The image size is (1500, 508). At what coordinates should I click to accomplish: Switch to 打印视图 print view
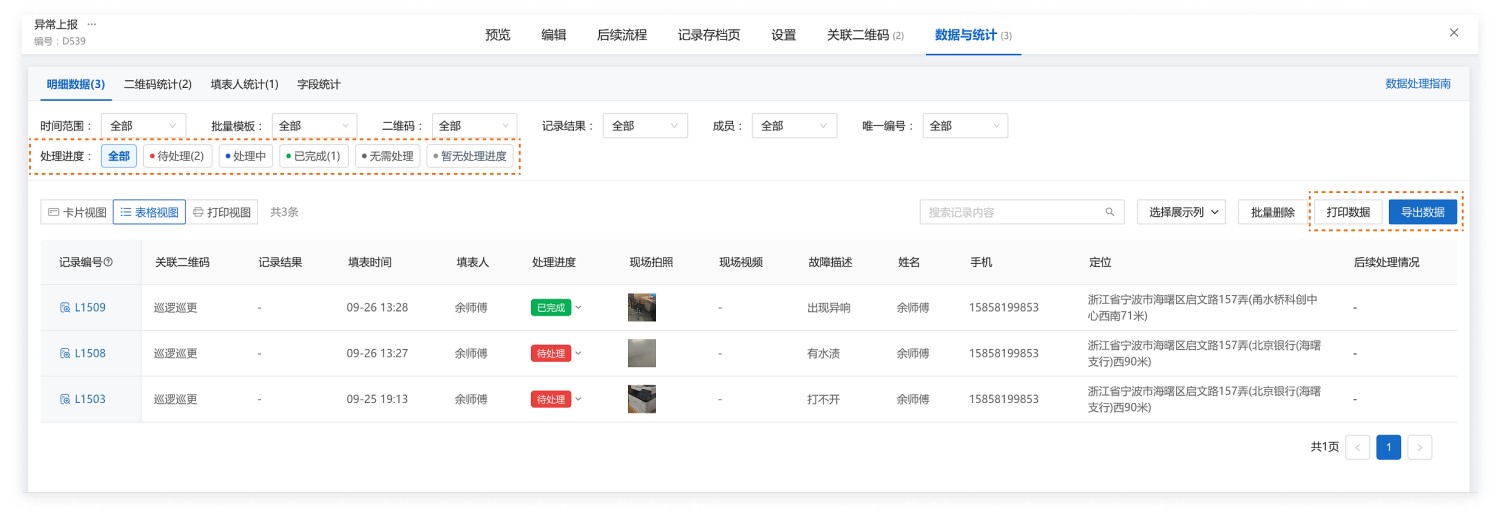pos(224,212)
